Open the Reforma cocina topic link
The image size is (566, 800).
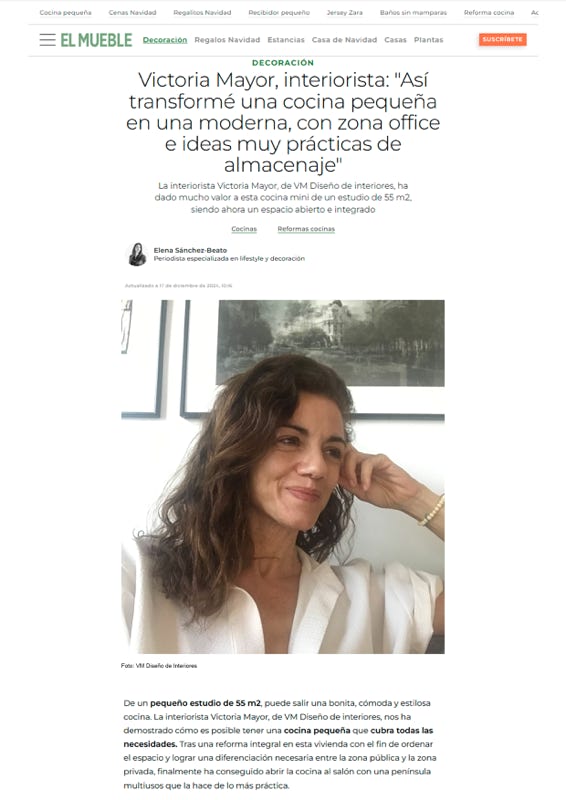click(x=488, y=12)
